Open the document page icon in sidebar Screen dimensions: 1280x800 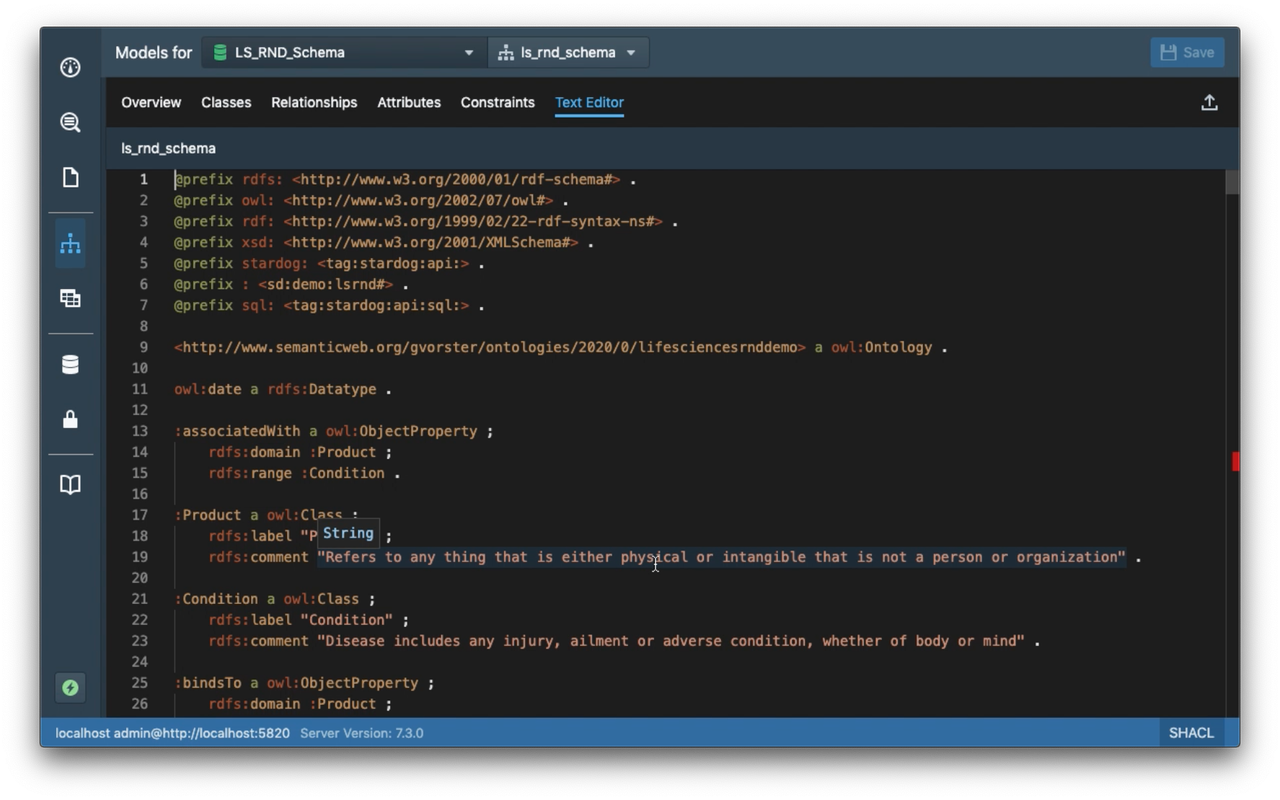click(x=70, y=178)
